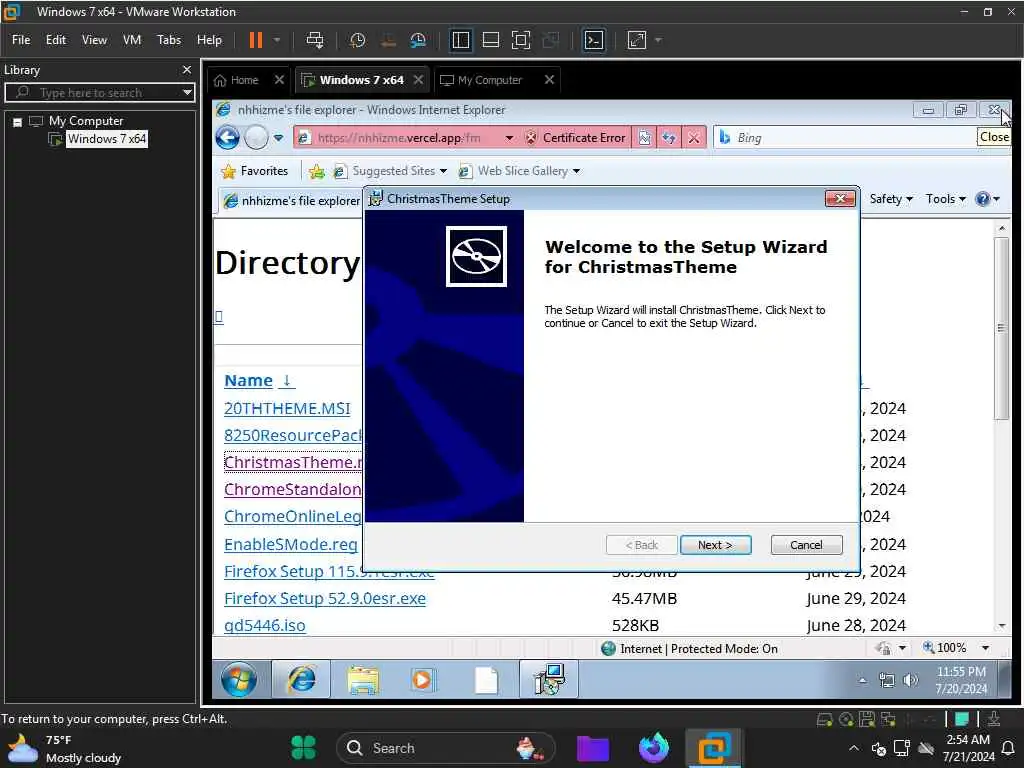Viewport: 1024px width, 768px height.
Task: Open the Windows 7 Start orb
Action: pyautogui.click(x=239, y=679)
